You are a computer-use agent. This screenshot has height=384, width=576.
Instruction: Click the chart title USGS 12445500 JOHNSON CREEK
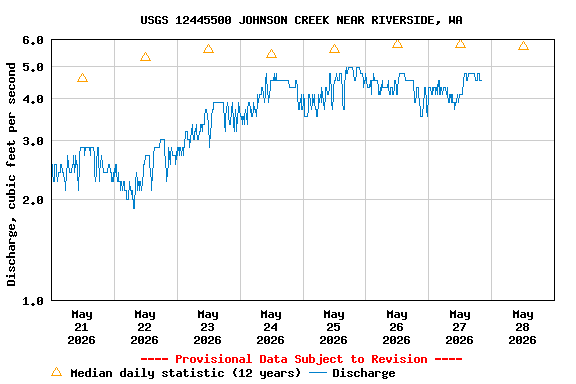(301, 20)
